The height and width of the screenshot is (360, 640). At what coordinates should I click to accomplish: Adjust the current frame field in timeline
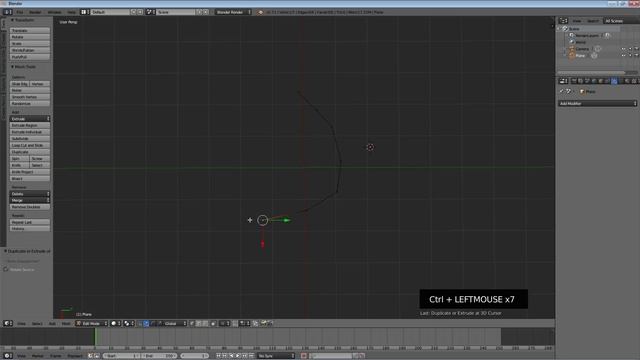tap(195, 356)
